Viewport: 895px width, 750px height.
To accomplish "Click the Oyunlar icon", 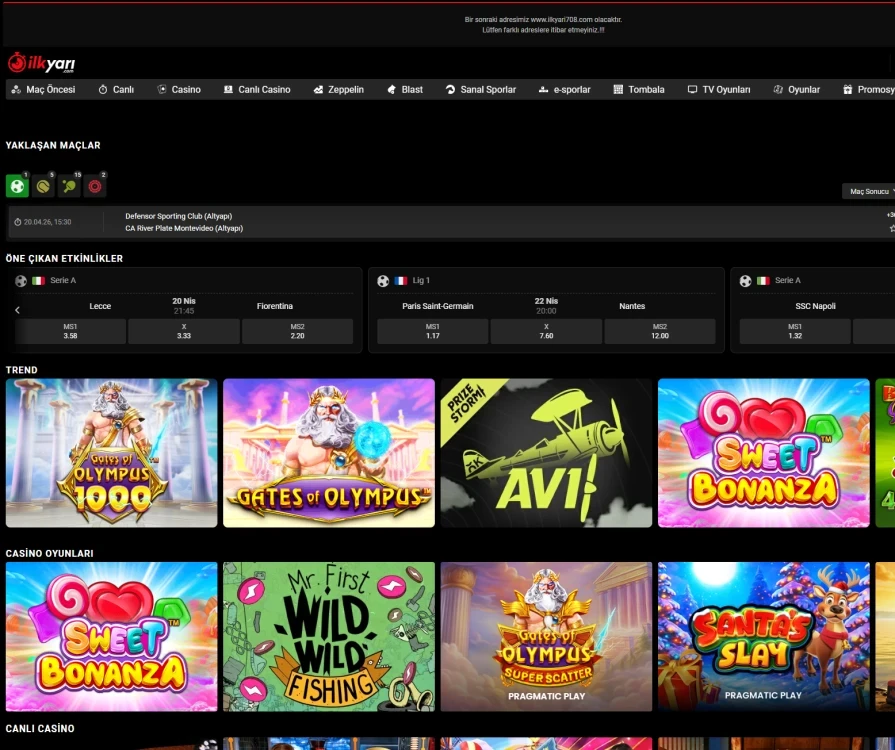I will [778, 90].
